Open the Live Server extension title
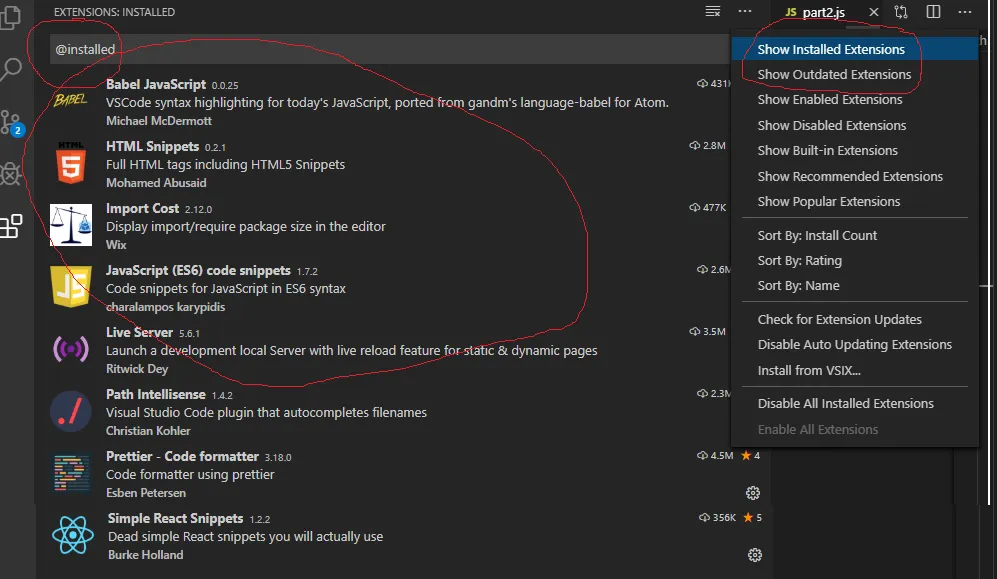997x579 pixels. tap(139, 332)
